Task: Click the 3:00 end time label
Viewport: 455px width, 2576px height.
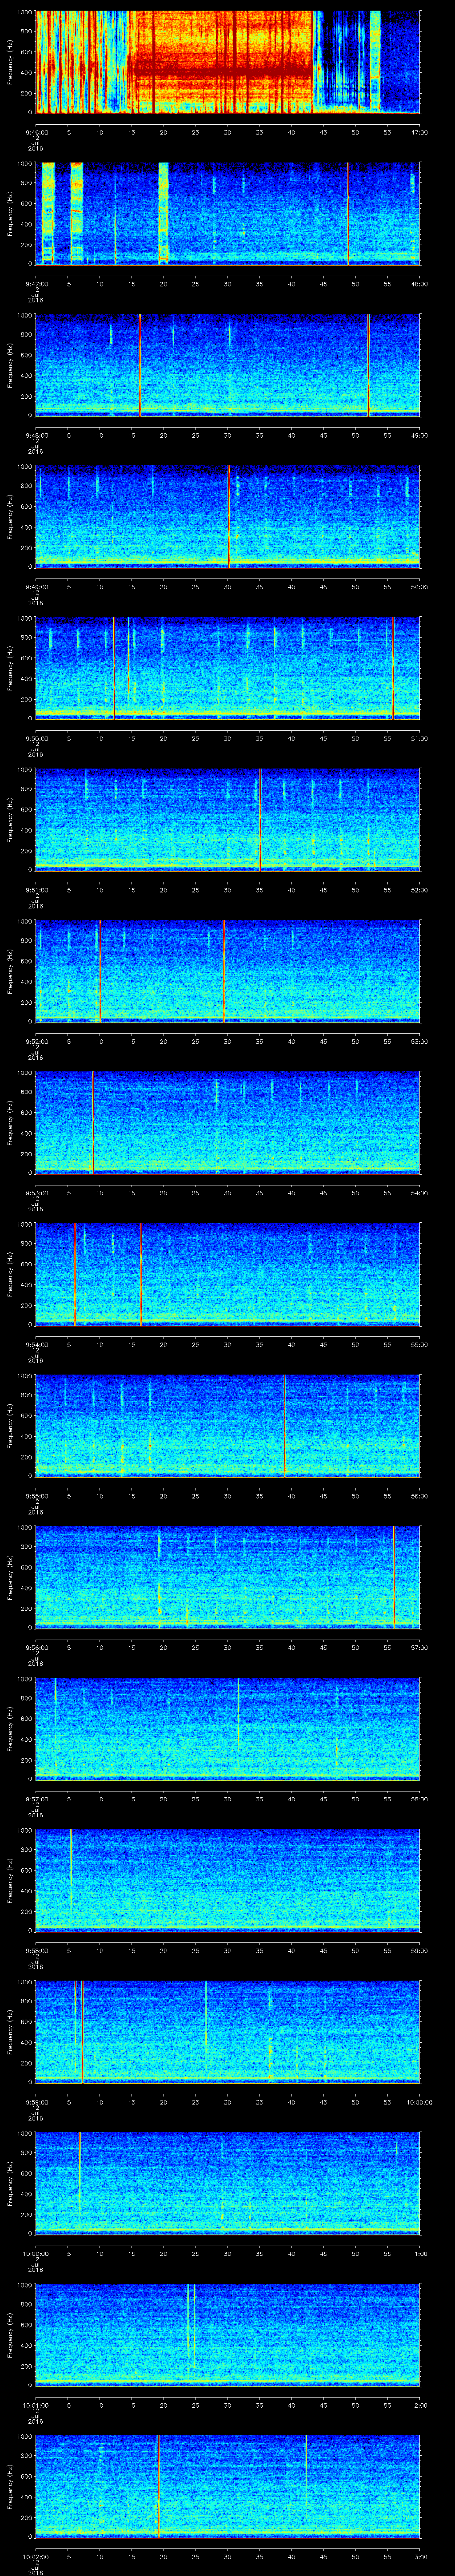Action: tap(420, 2558)
